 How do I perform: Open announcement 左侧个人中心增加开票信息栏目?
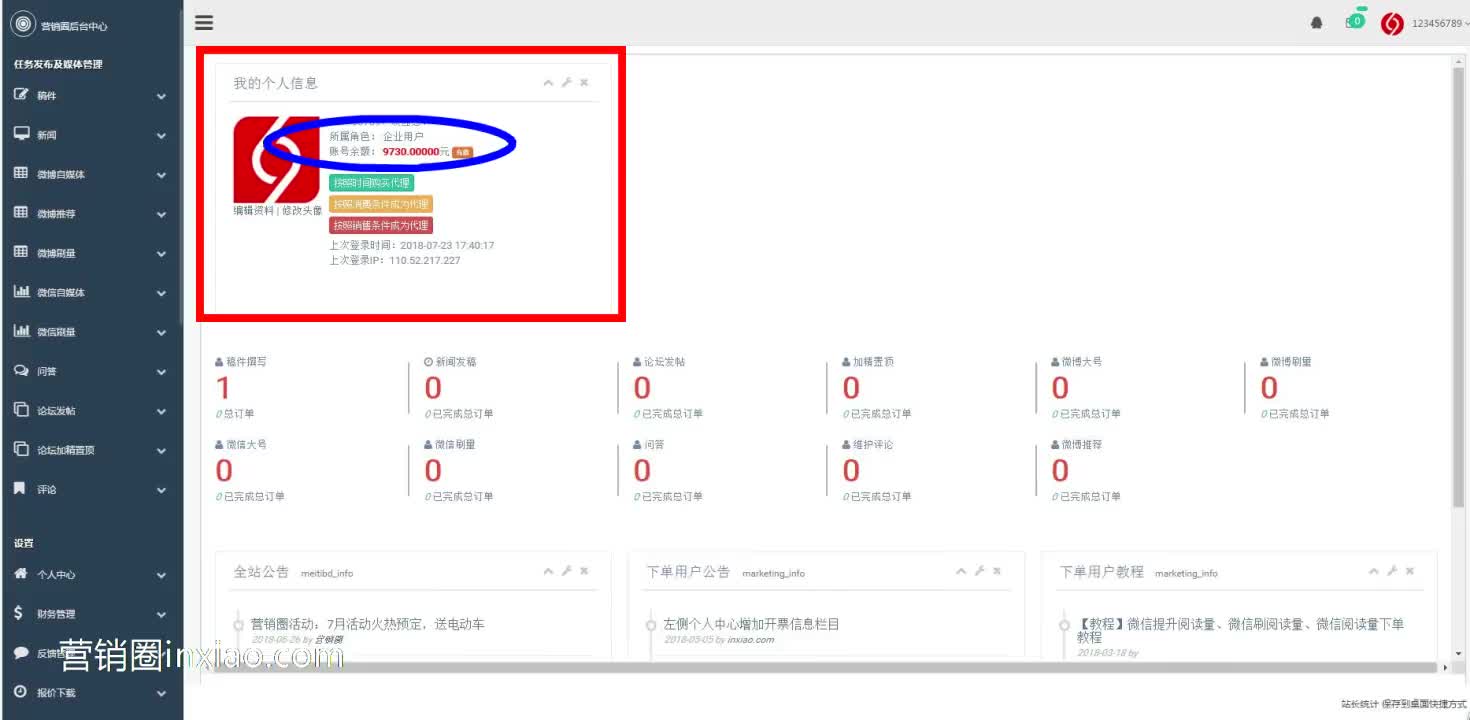pos(751,624)
